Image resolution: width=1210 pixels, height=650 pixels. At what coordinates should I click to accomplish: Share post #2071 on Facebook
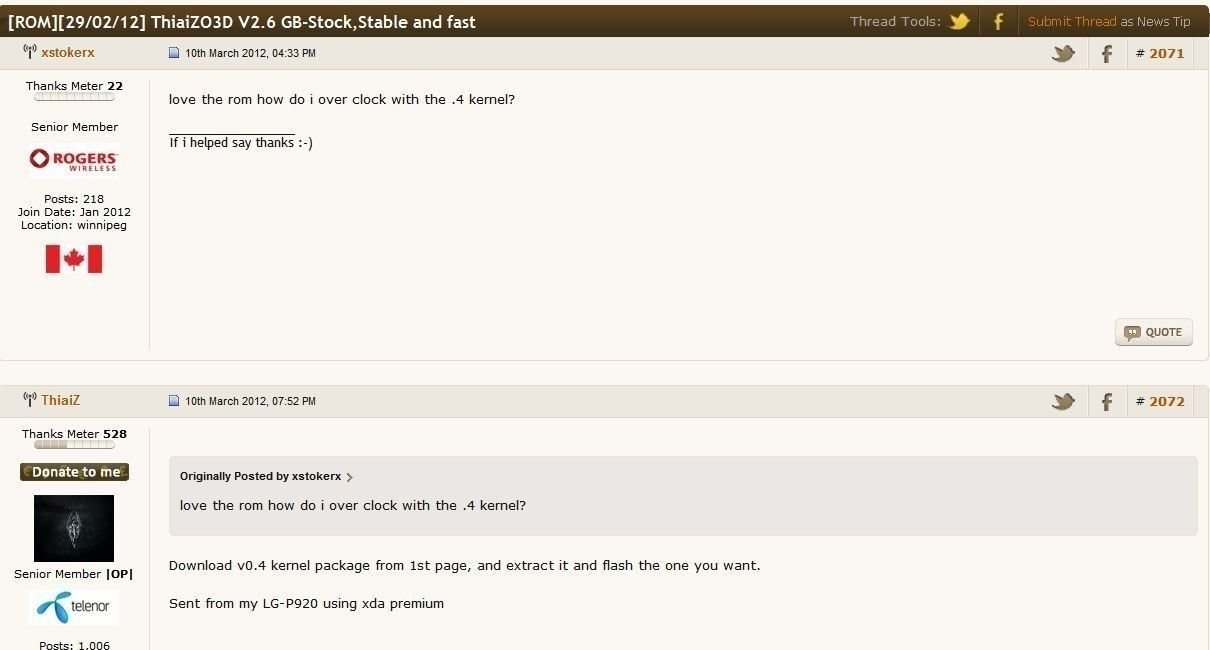(1106, 53)
